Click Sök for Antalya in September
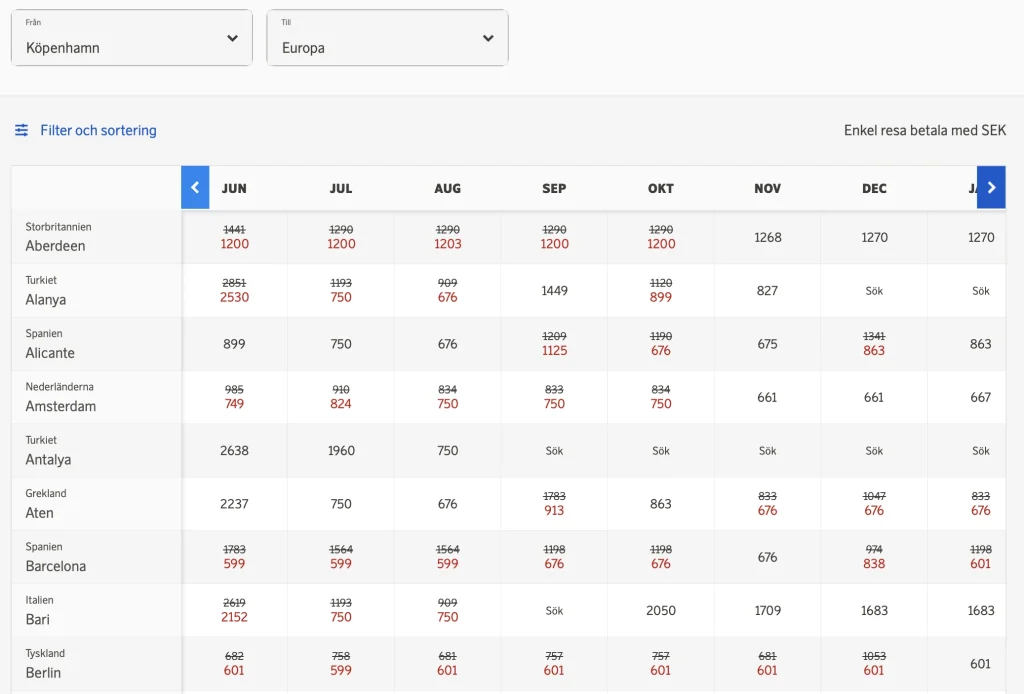The height and width of the screenshot is (694, 1024). 554,451
